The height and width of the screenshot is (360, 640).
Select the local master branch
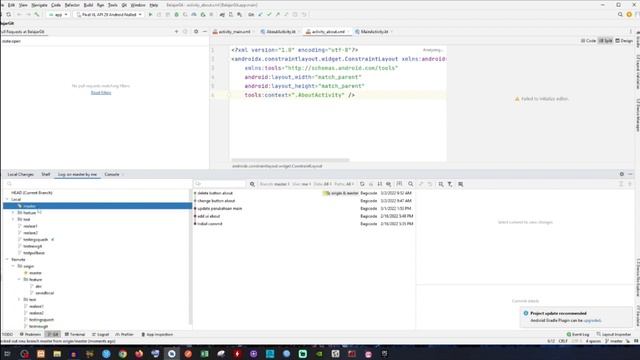tap(98, 206)
